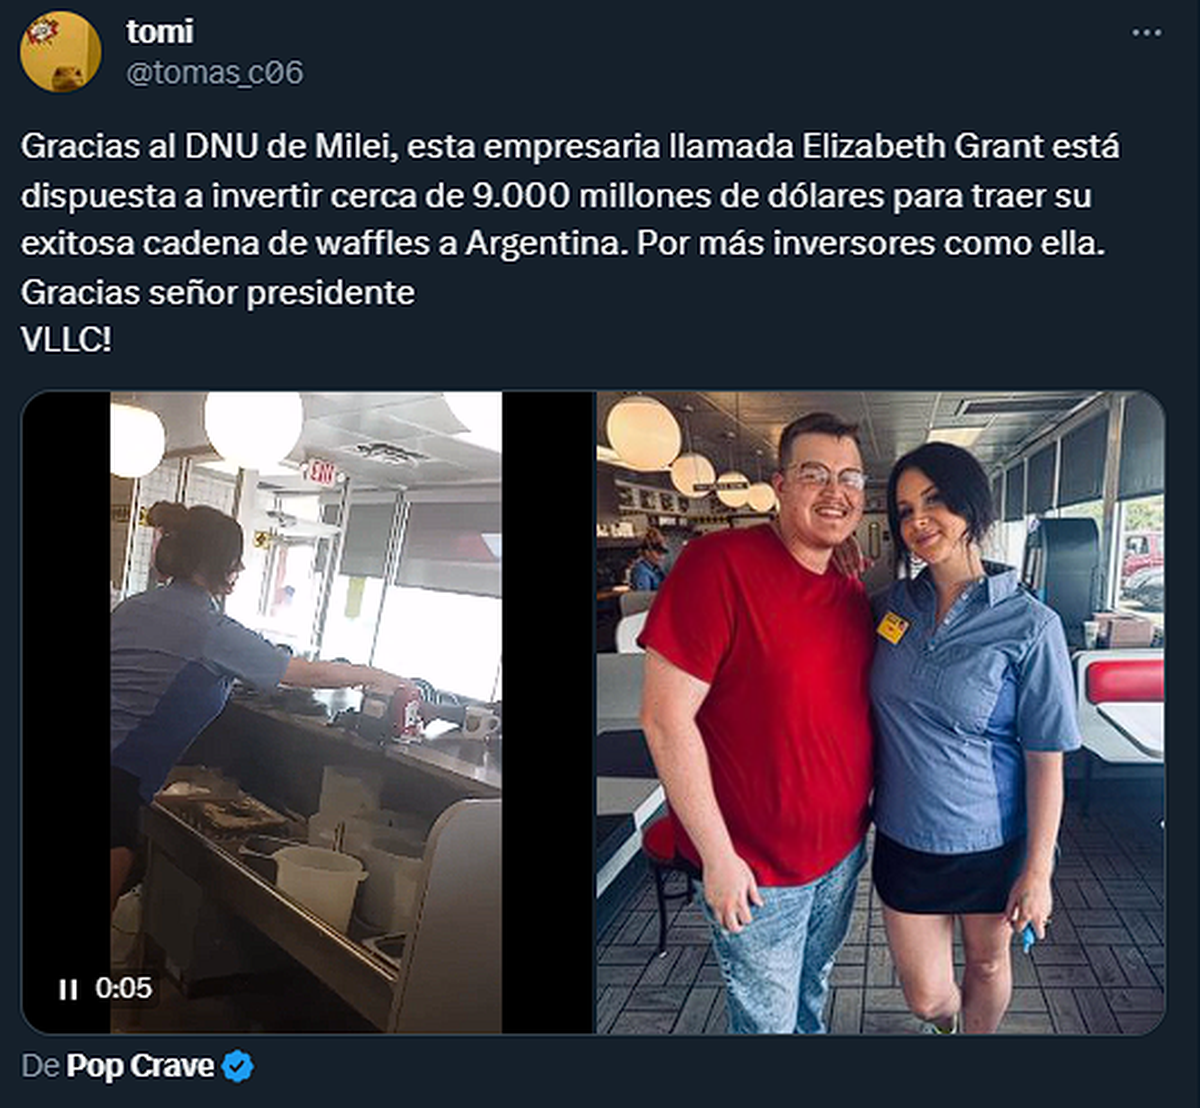Click the 0:05 video timestamp
Image resolution: width=1200 pixels, height=1108 pixels.
click(124, 989)
